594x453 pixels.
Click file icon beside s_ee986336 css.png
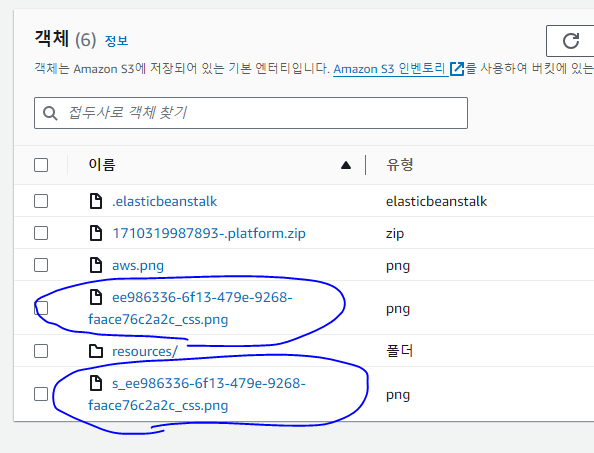96,383
